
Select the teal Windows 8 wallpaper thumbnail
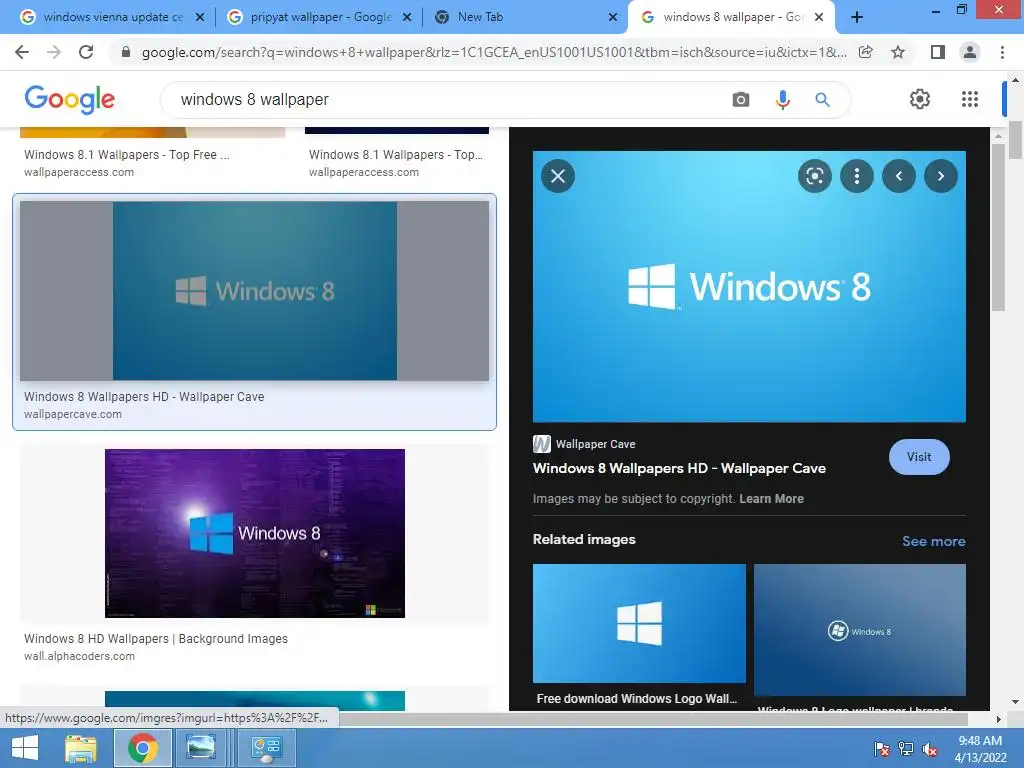coord(255,291)
